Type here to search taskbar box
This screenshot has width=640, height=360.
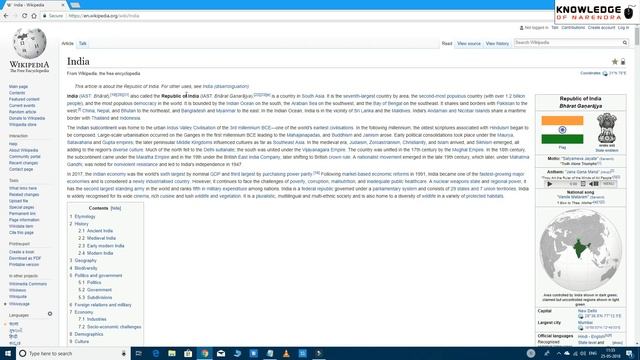(73, 353)
